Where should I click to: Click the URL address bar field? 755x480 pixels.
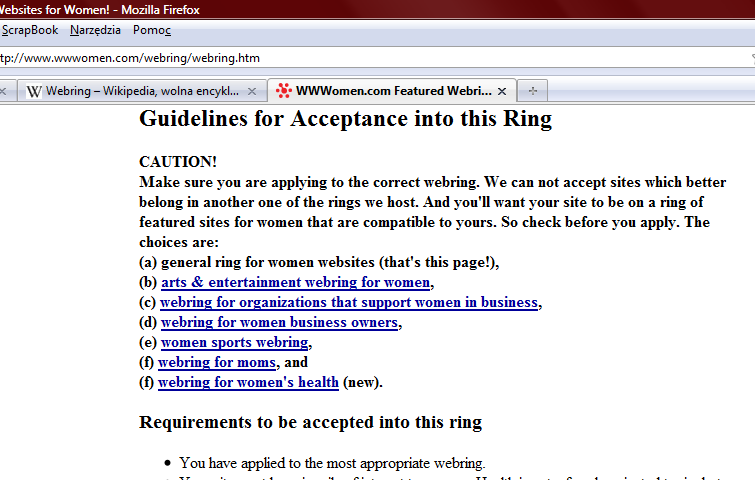point(376,58)
